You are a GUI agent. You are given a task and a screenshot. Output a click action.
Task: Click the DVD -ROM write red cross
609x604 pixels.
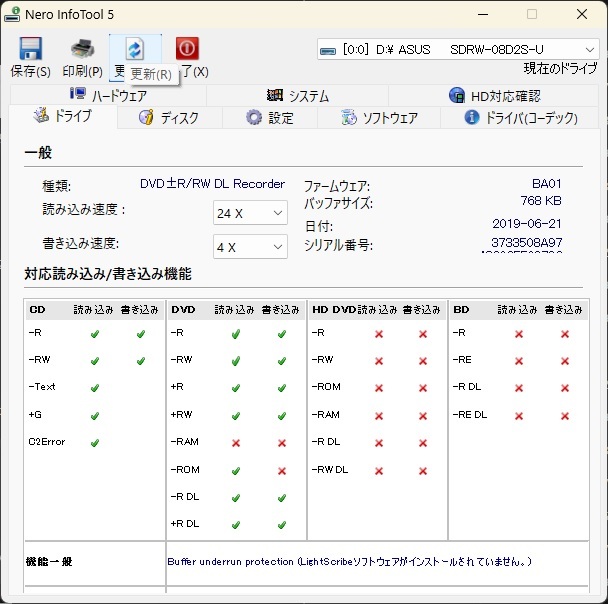point(282,471)
